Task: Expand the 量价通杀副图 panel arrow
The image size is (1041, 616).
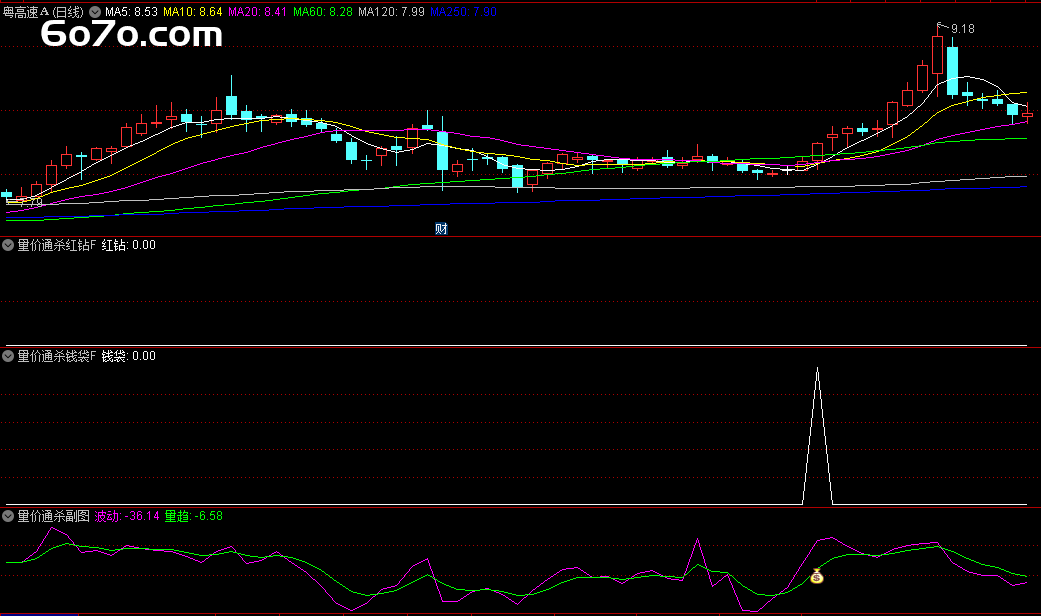Action: (x=9, y=516)
